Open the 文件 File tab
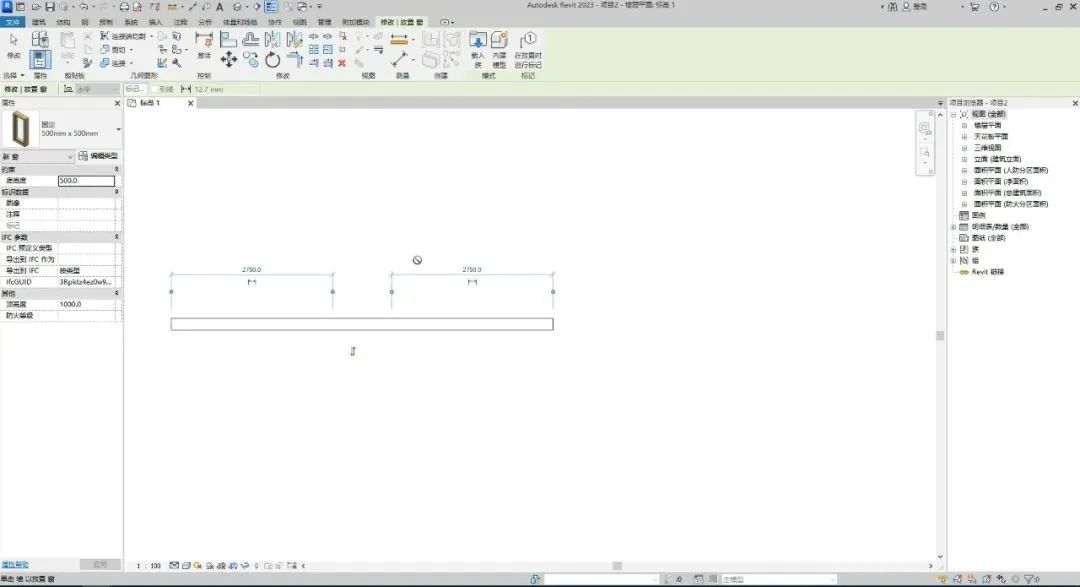 (12, 22)
